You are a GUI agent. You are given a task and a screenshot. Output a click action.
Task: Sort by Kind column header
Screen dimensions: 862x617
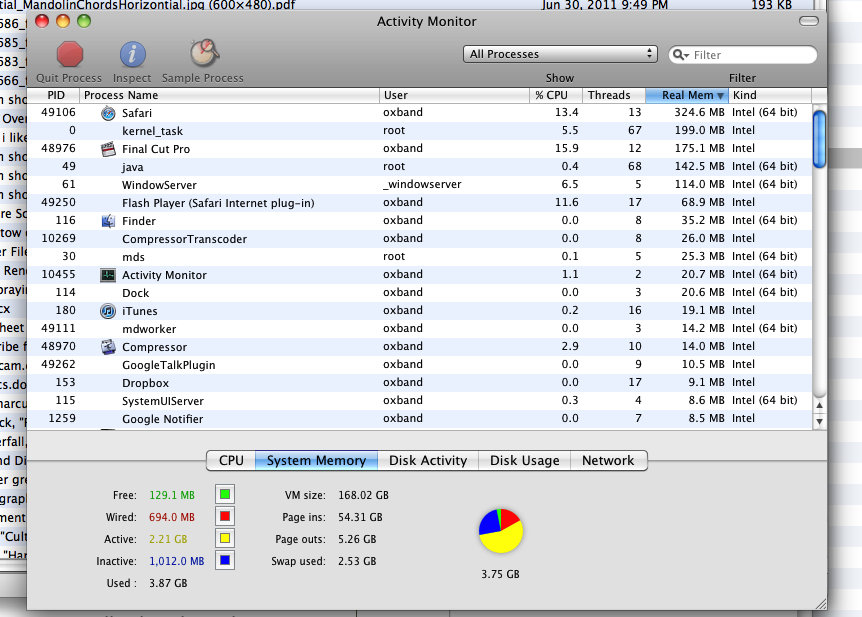click(x=770, y=95)
